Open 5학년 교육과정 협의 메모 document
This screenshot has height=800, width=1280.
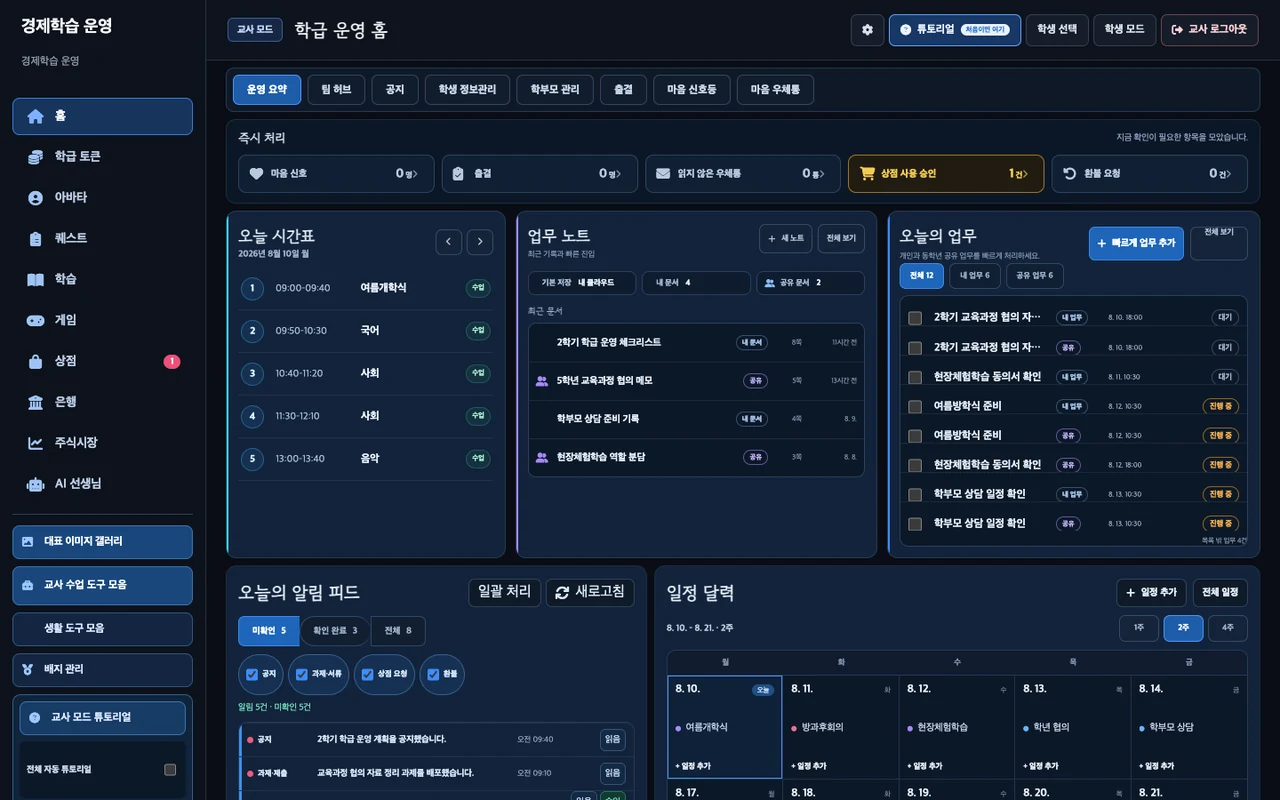[696, 381]
